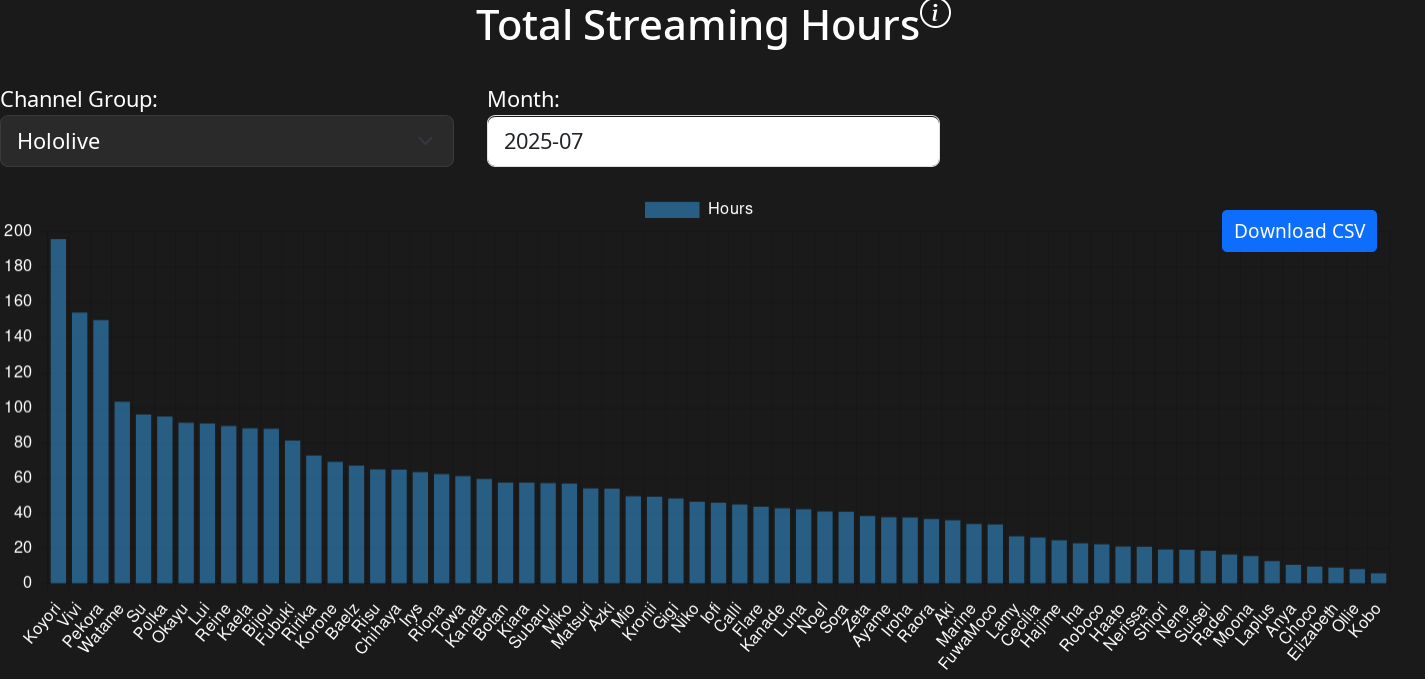The image size is (1426, 679).
Task: Click the Kaela axis label
Action: pyautogui.click(x=235, y=620)
